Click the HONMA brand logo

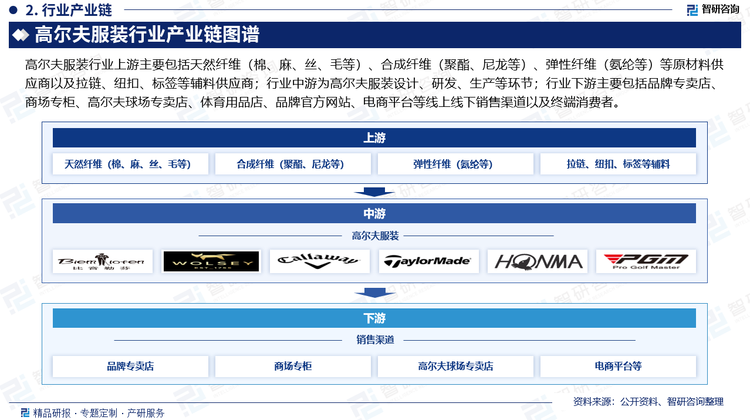[538, 261]
